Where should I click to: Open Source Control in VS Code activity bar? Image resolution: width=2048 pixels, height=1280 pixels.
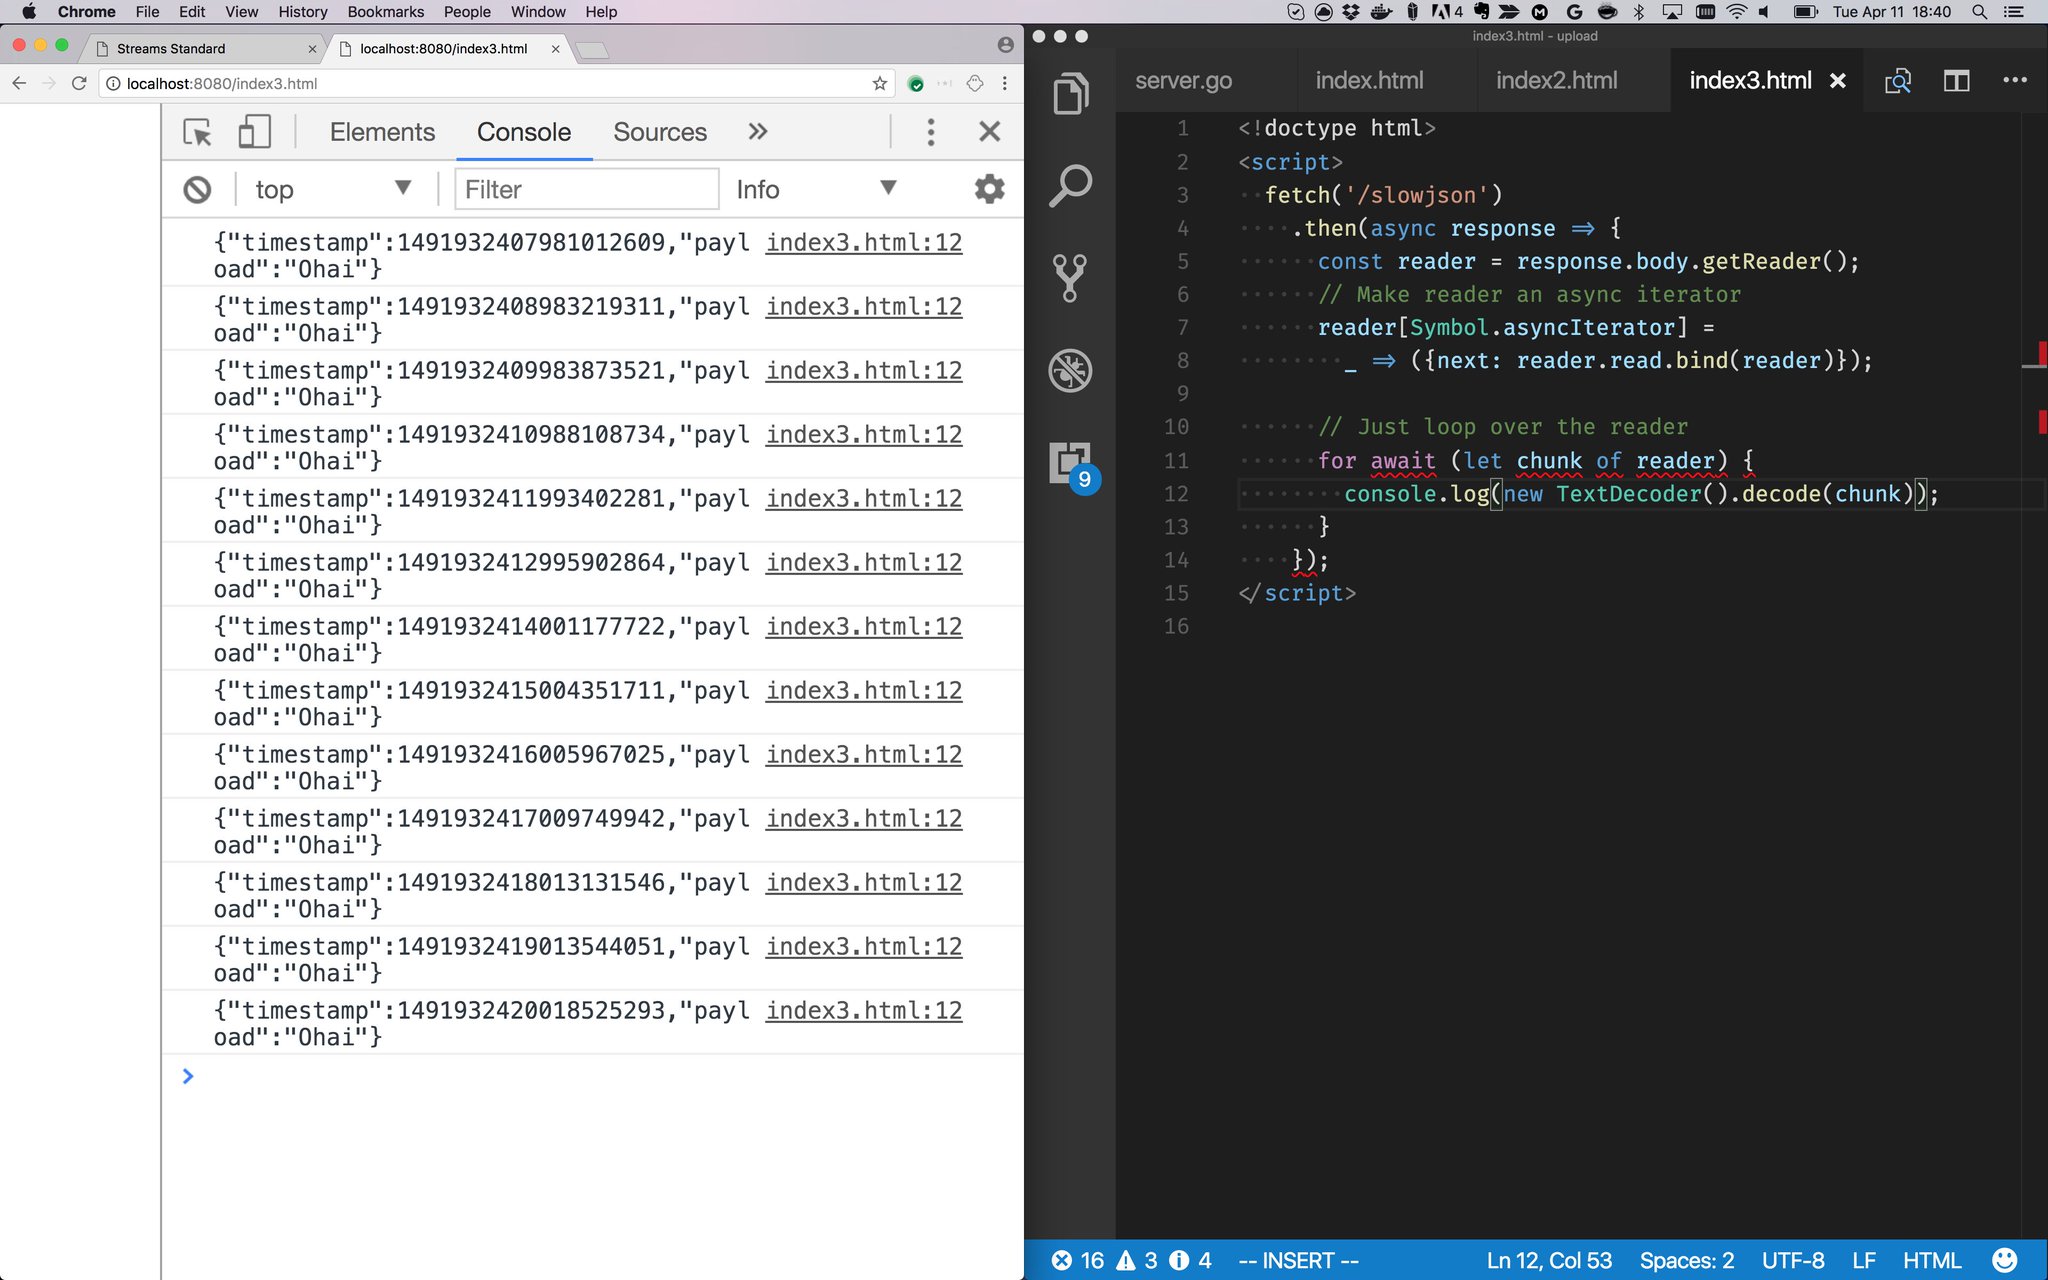coord(1070,278)
